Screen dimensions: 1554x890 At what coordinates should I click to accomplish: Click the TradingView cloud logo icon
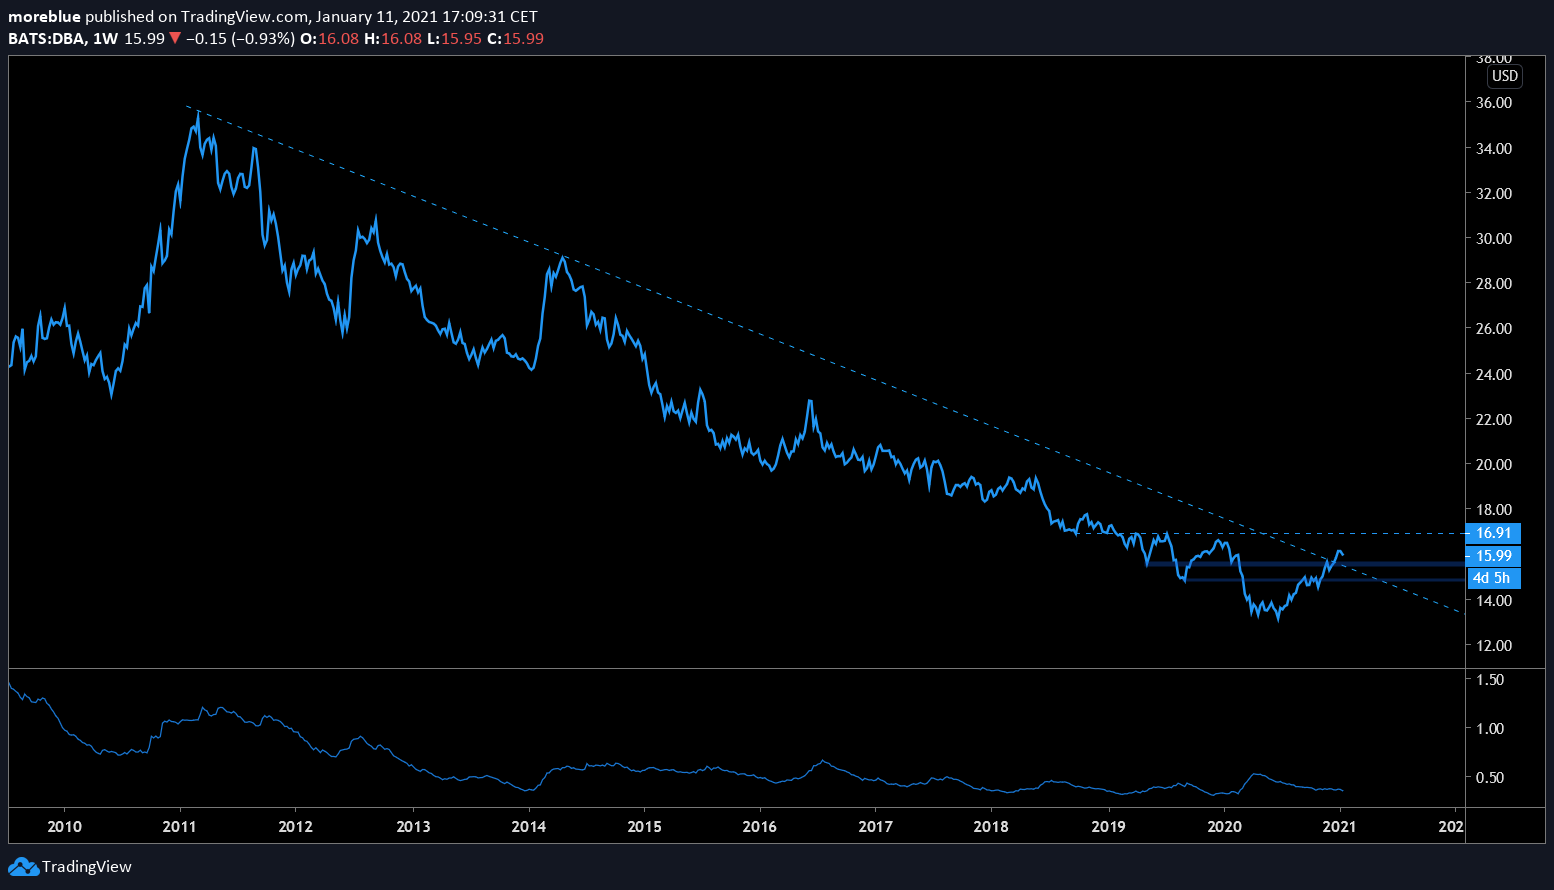[24, 867]
